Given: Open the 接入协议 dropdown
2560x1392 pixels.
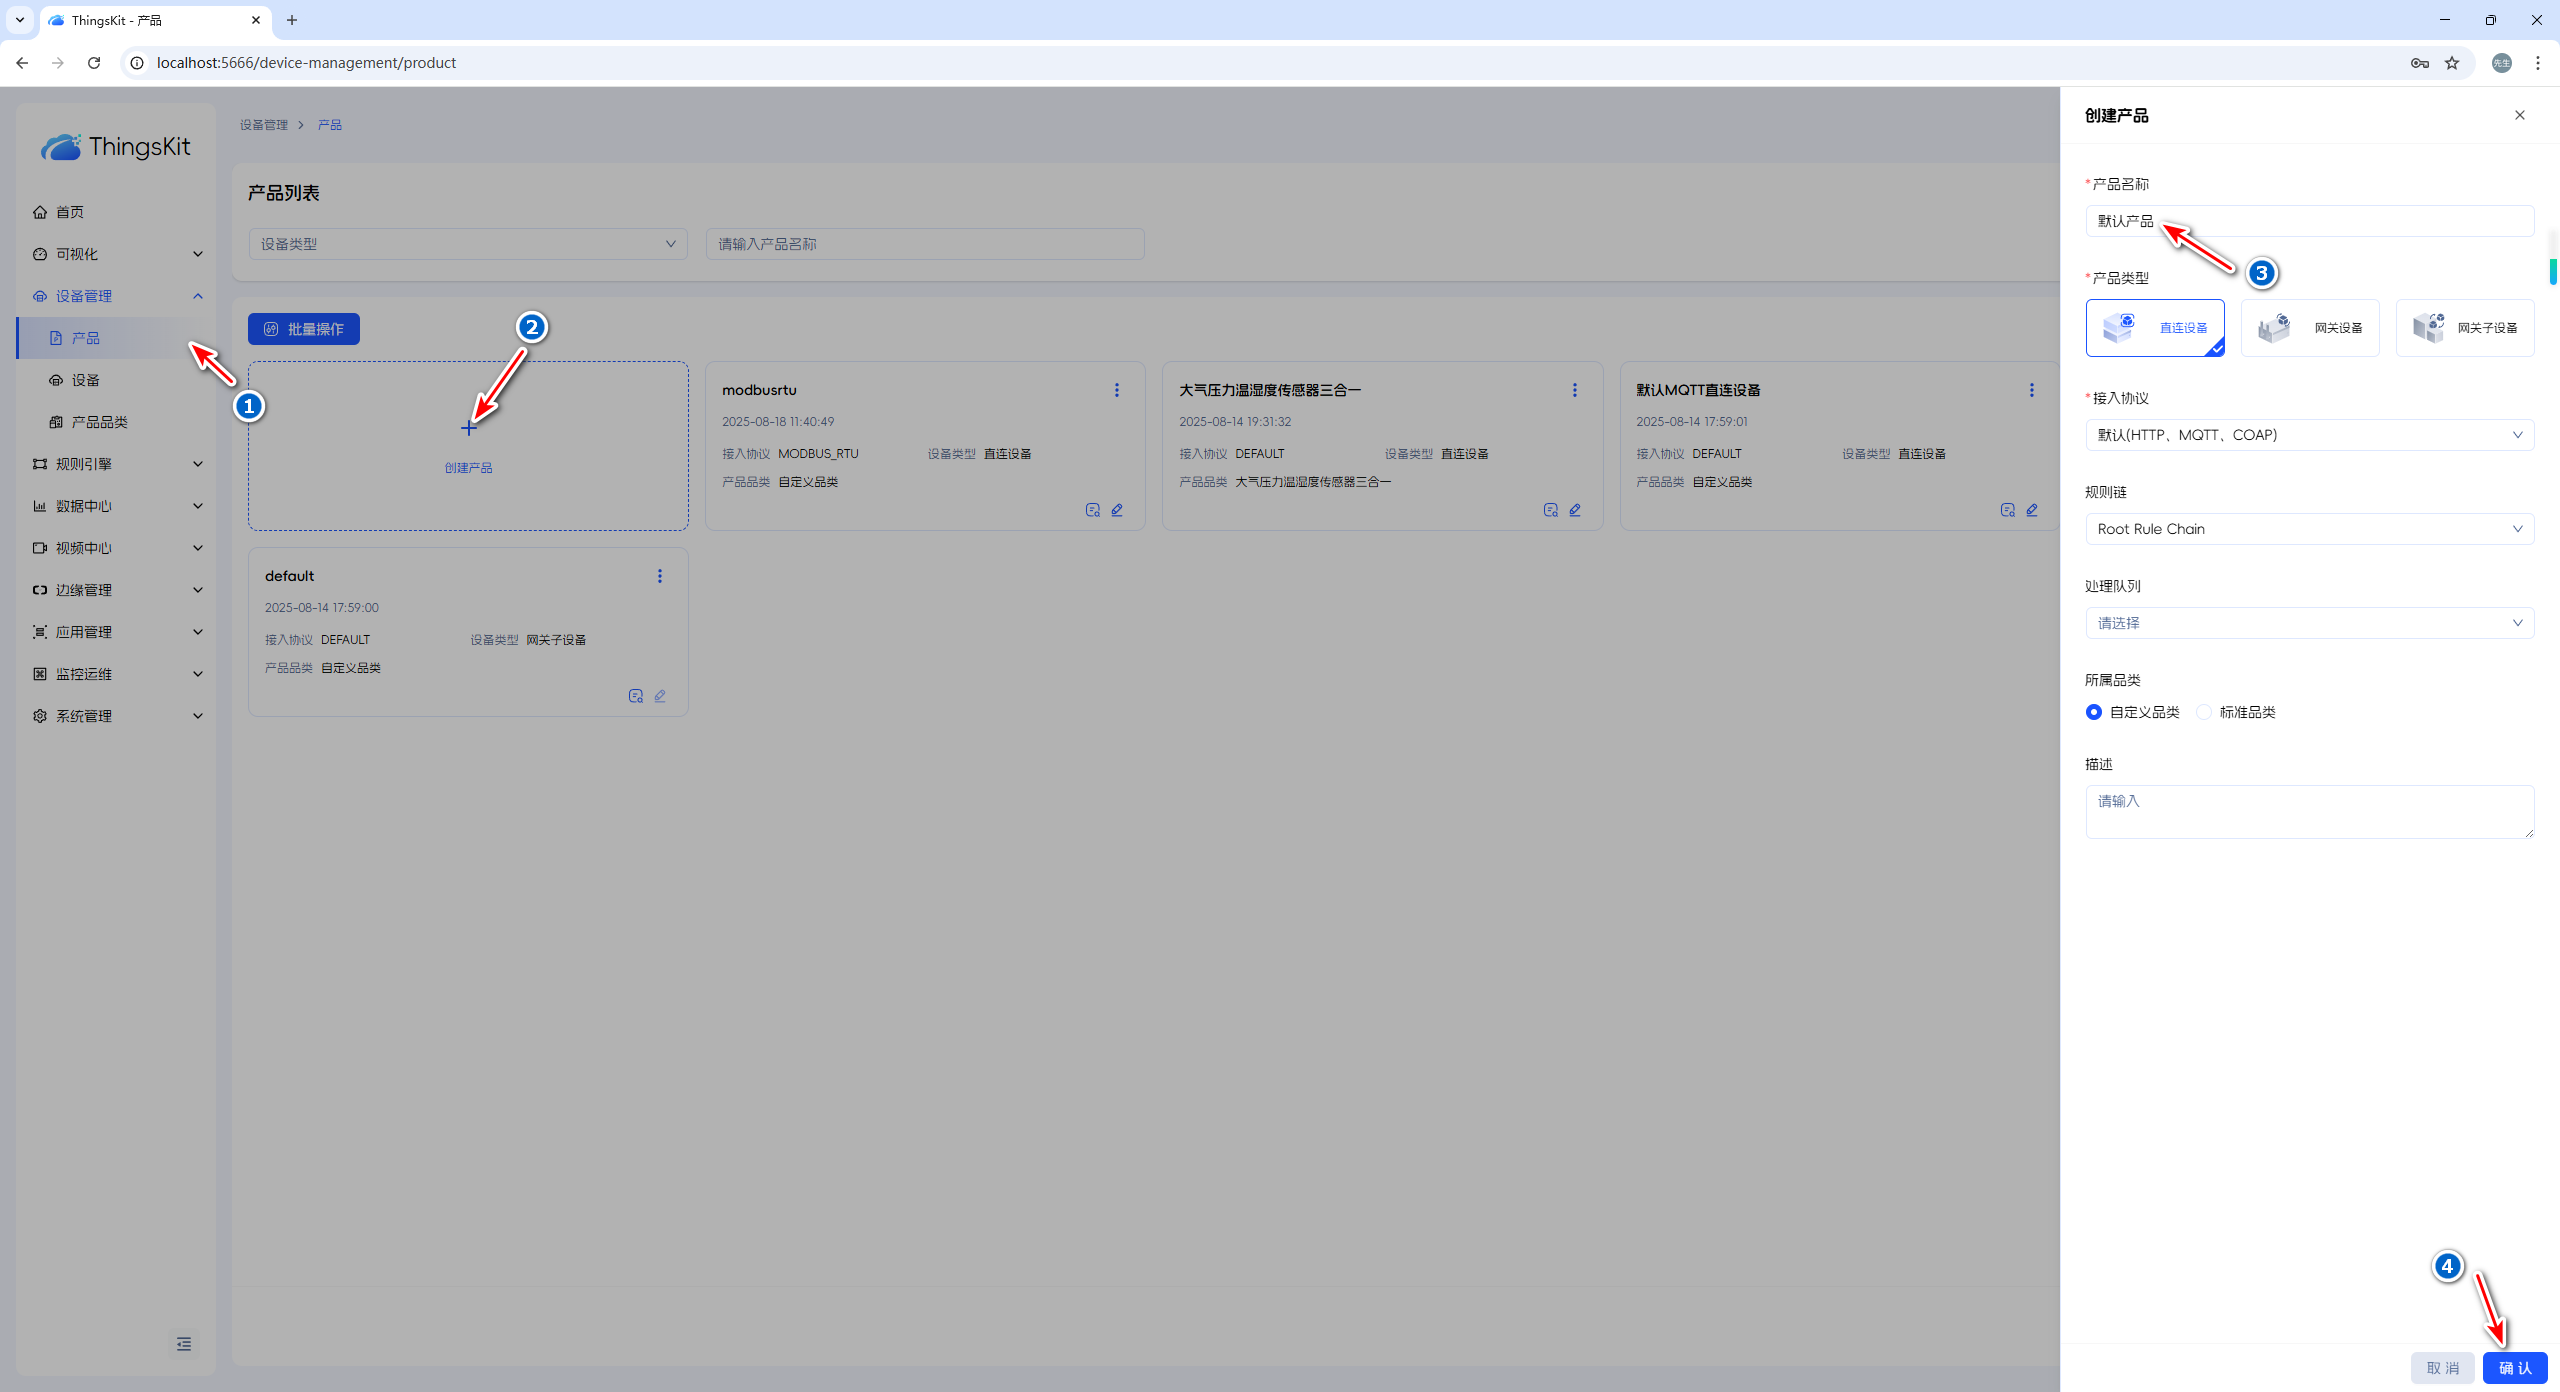Looking at the screenshot, I should (2309, 435).
